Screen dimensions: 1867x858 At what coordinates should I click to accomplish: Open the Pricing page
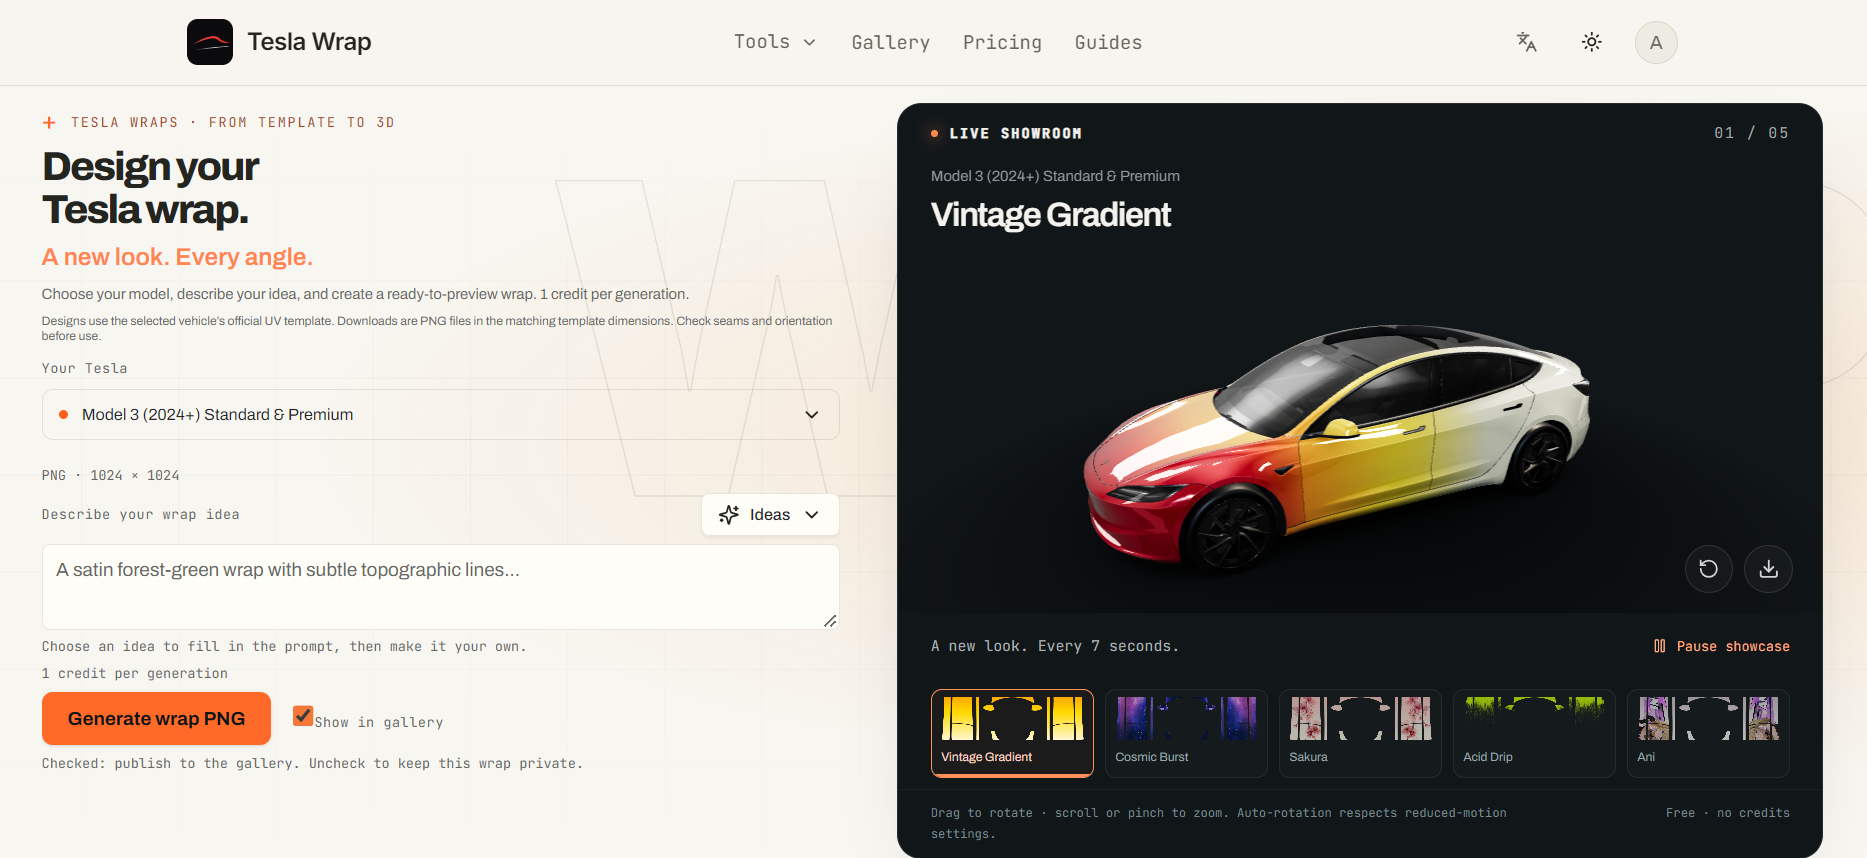tap(1002, 42)
